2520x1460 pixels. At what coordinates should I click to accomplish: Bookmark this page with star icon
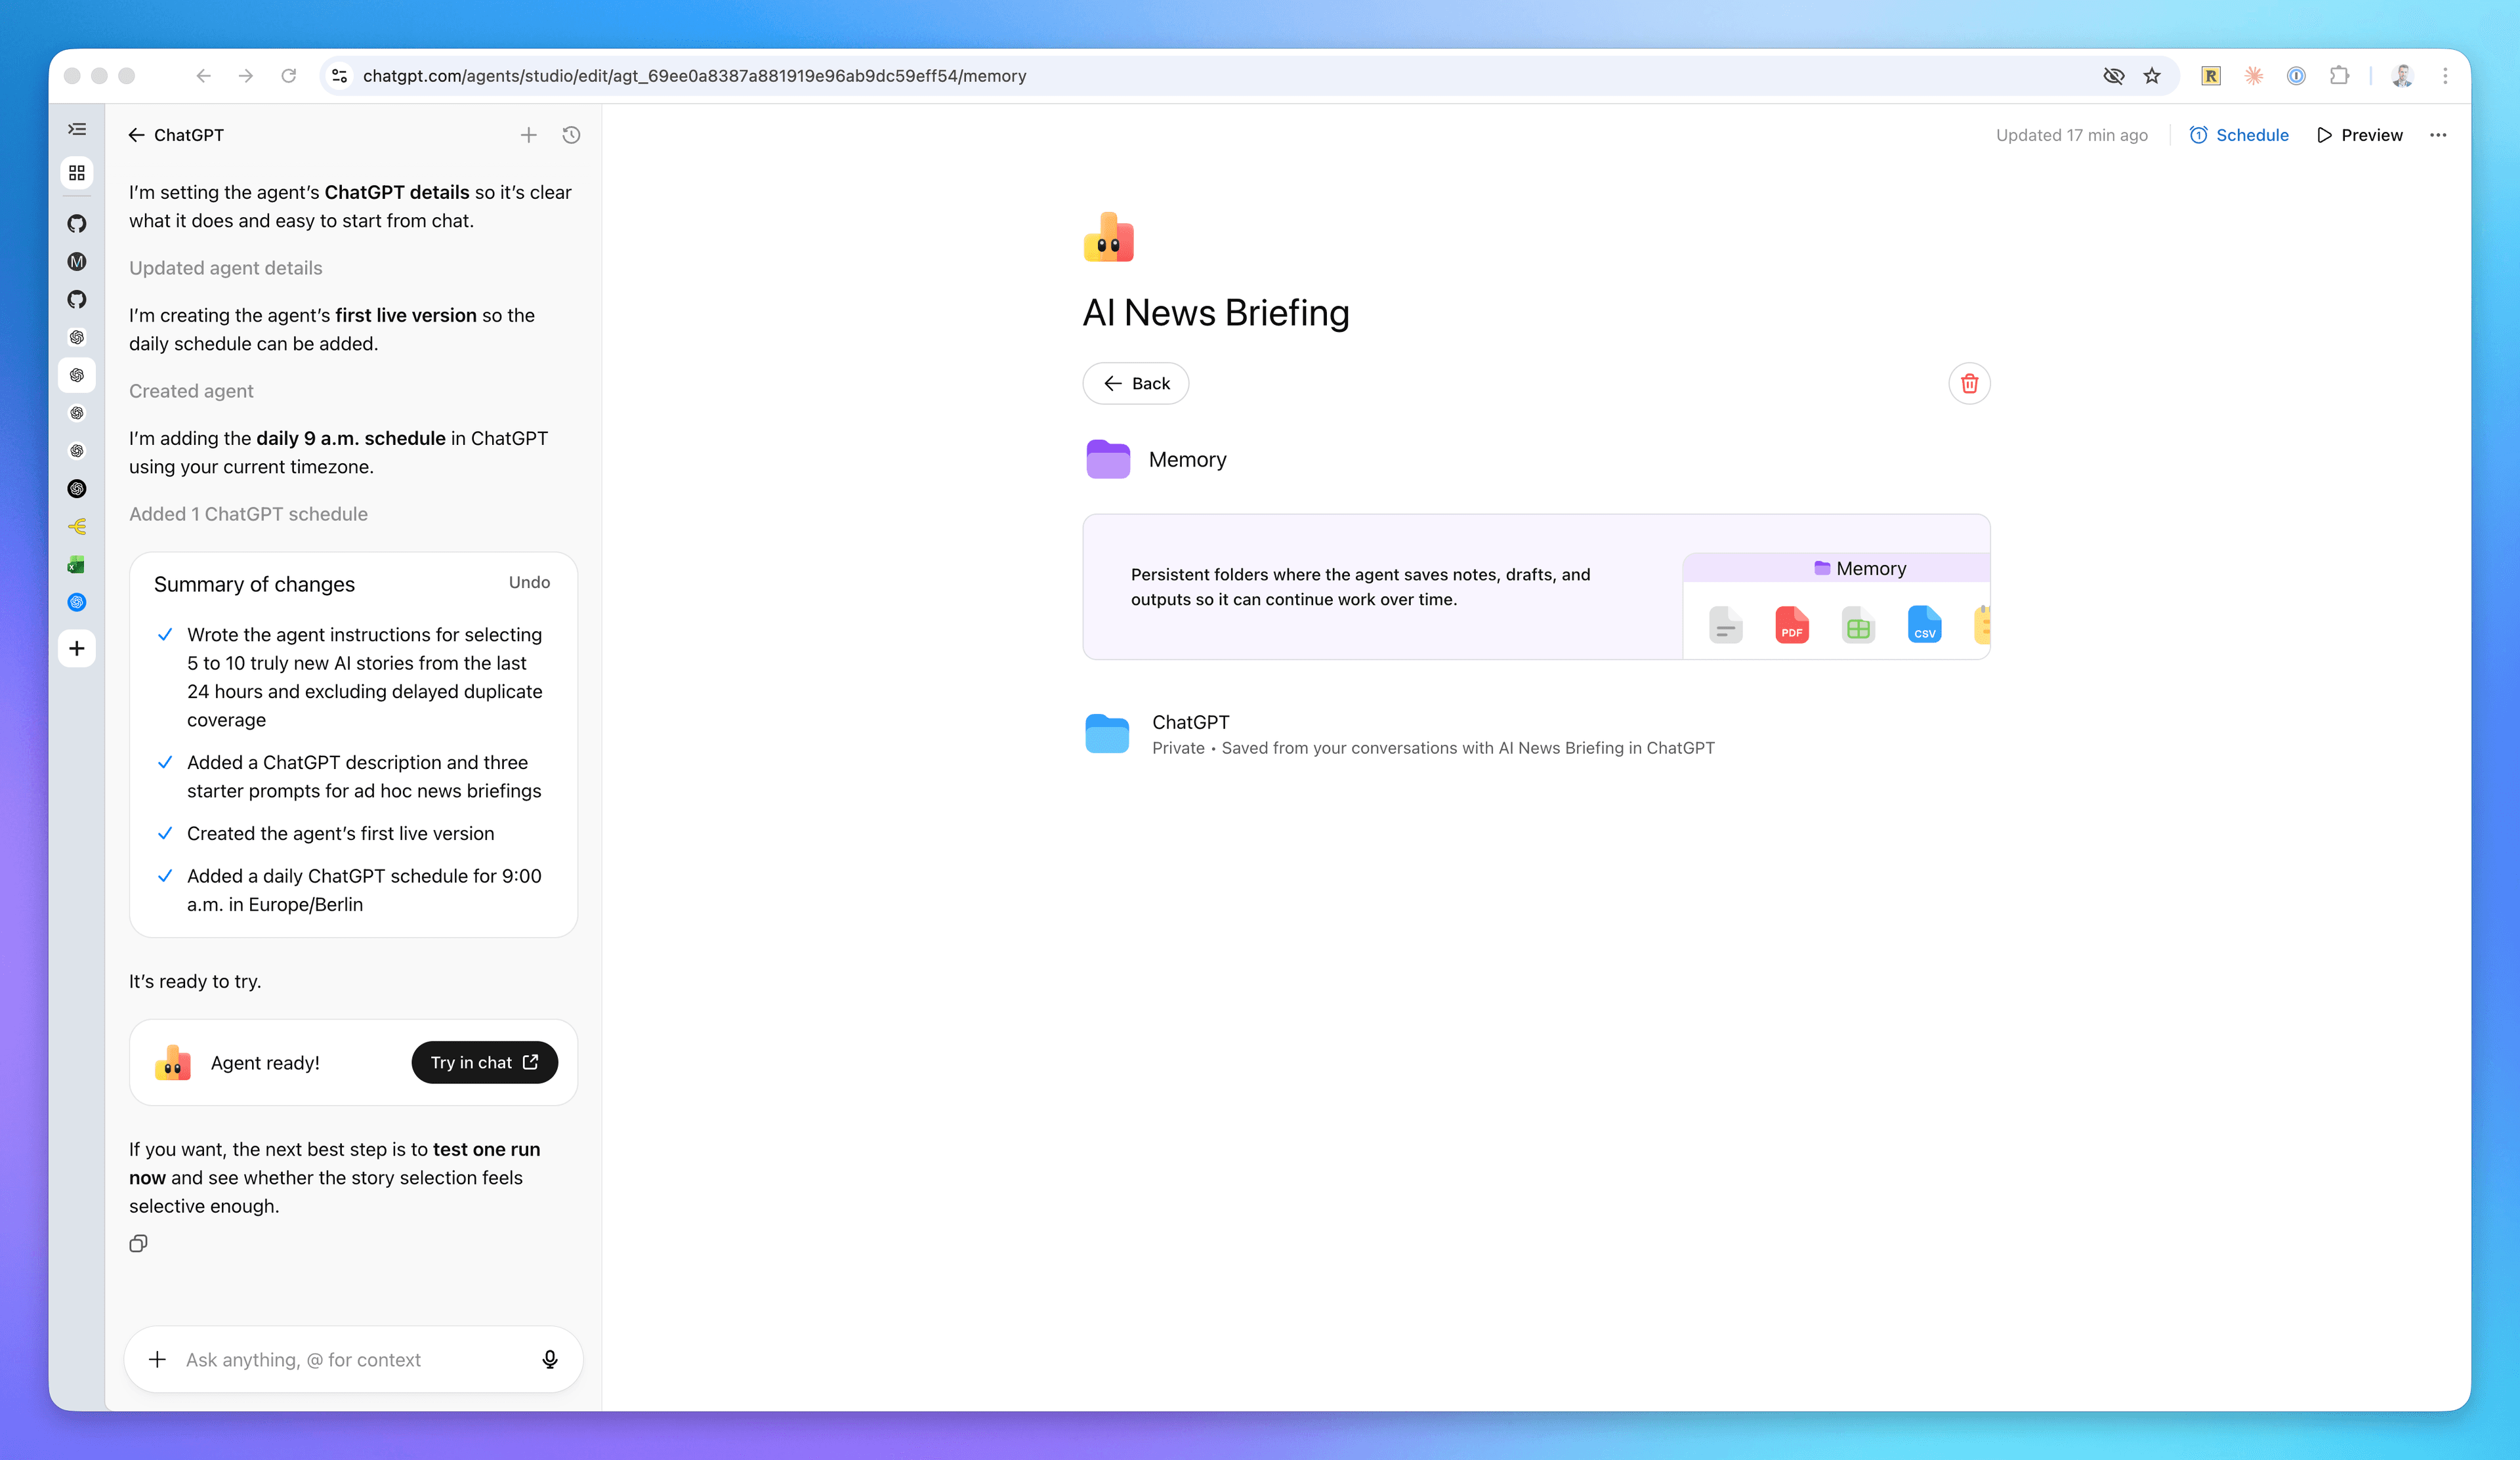pyautogui.click(x=2152, y=76)
